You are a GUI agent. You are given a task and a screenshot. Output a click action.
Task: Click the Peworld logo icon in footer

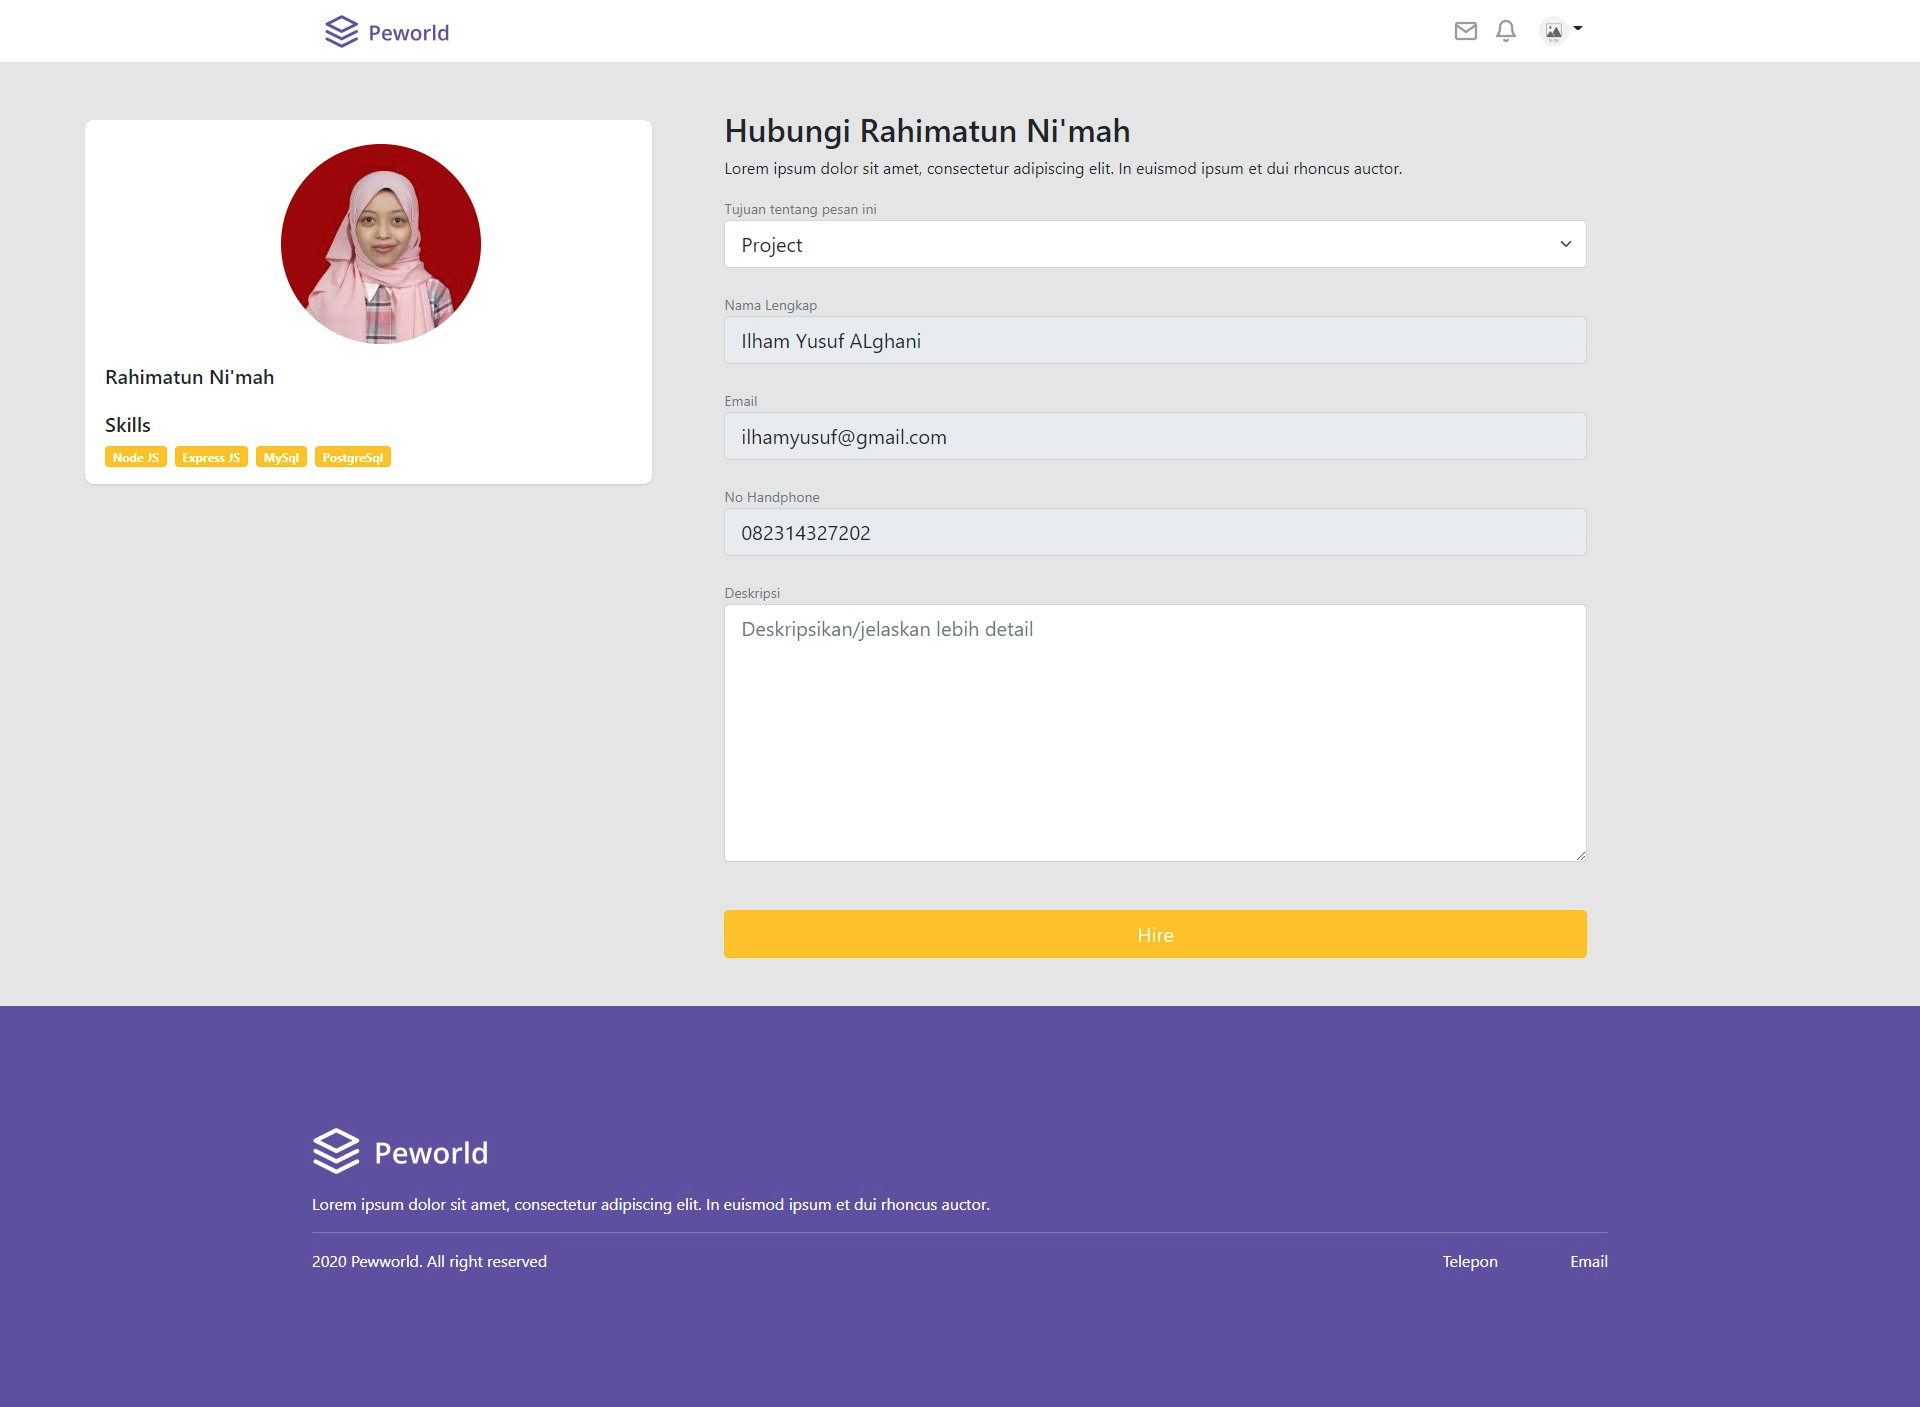click(x=335, y=1152)
